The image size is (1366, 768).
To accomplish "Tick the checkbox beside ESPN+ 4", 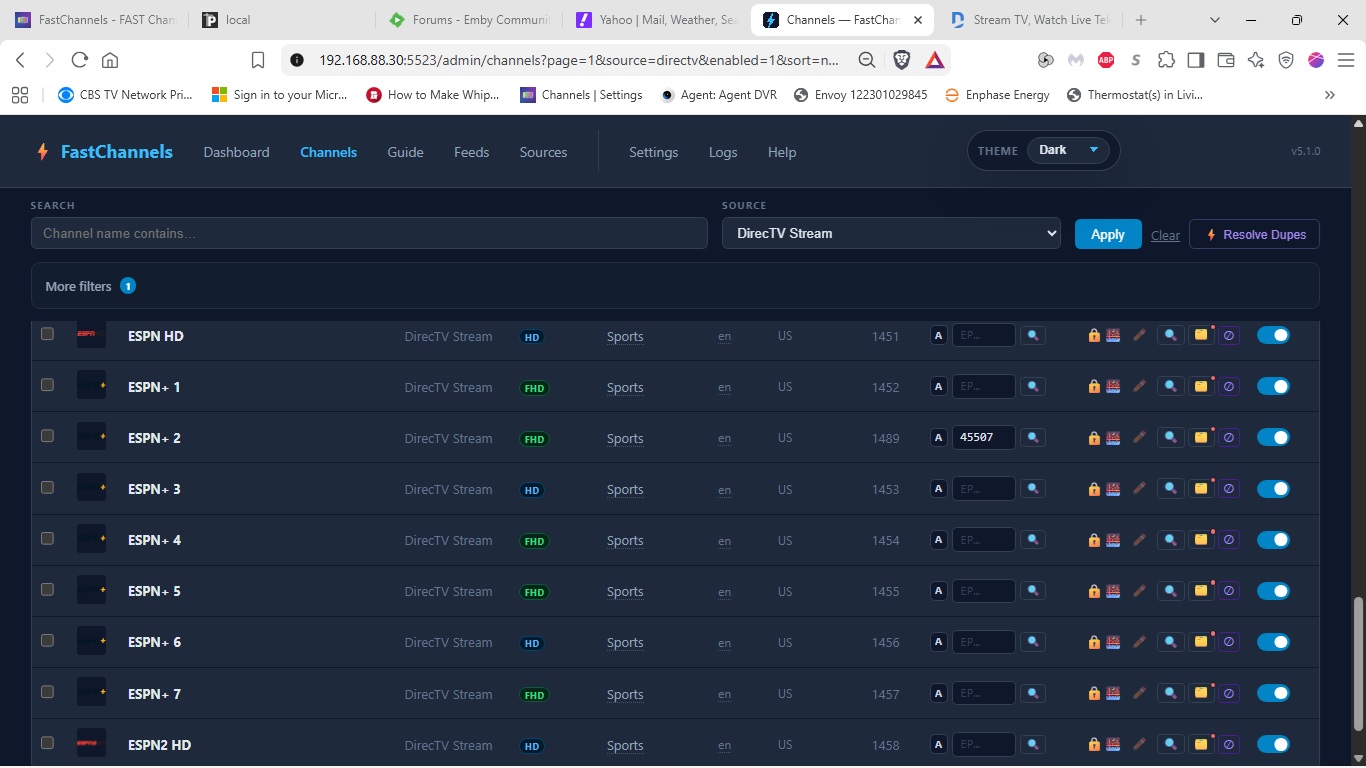I will coord(47,538).
